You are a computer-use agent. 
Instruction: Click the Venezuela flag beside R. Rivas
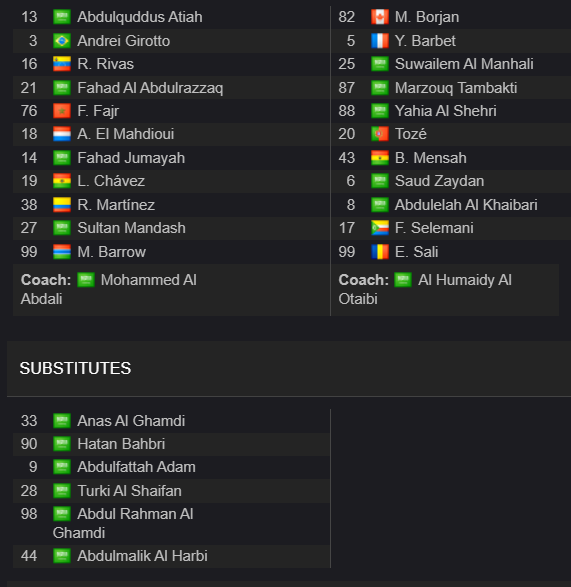[62, 64]
